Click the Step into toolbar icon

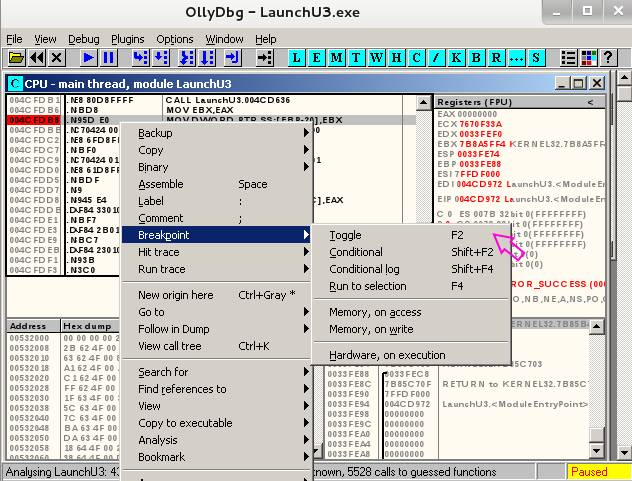141,58
